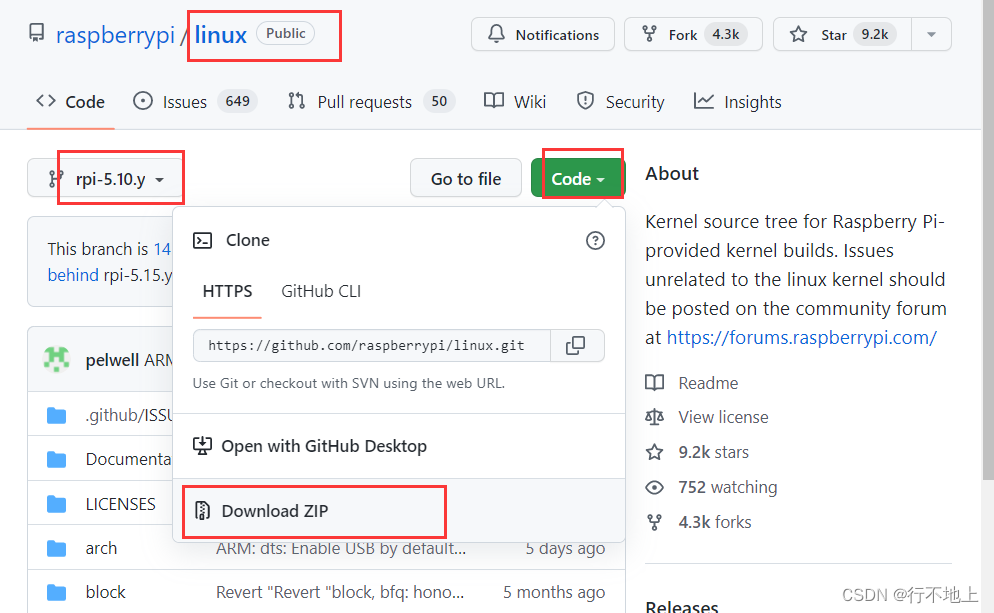
Task: Click the scales icon beside View license
Action: point(654,417)
